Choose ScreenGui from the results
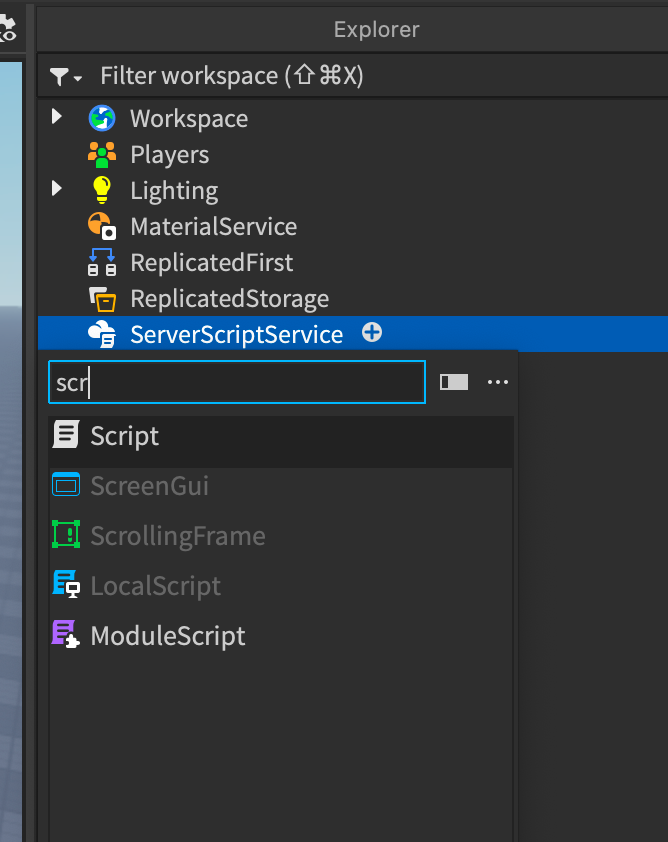This screenshot has height=842, width=668. (281, 485)
